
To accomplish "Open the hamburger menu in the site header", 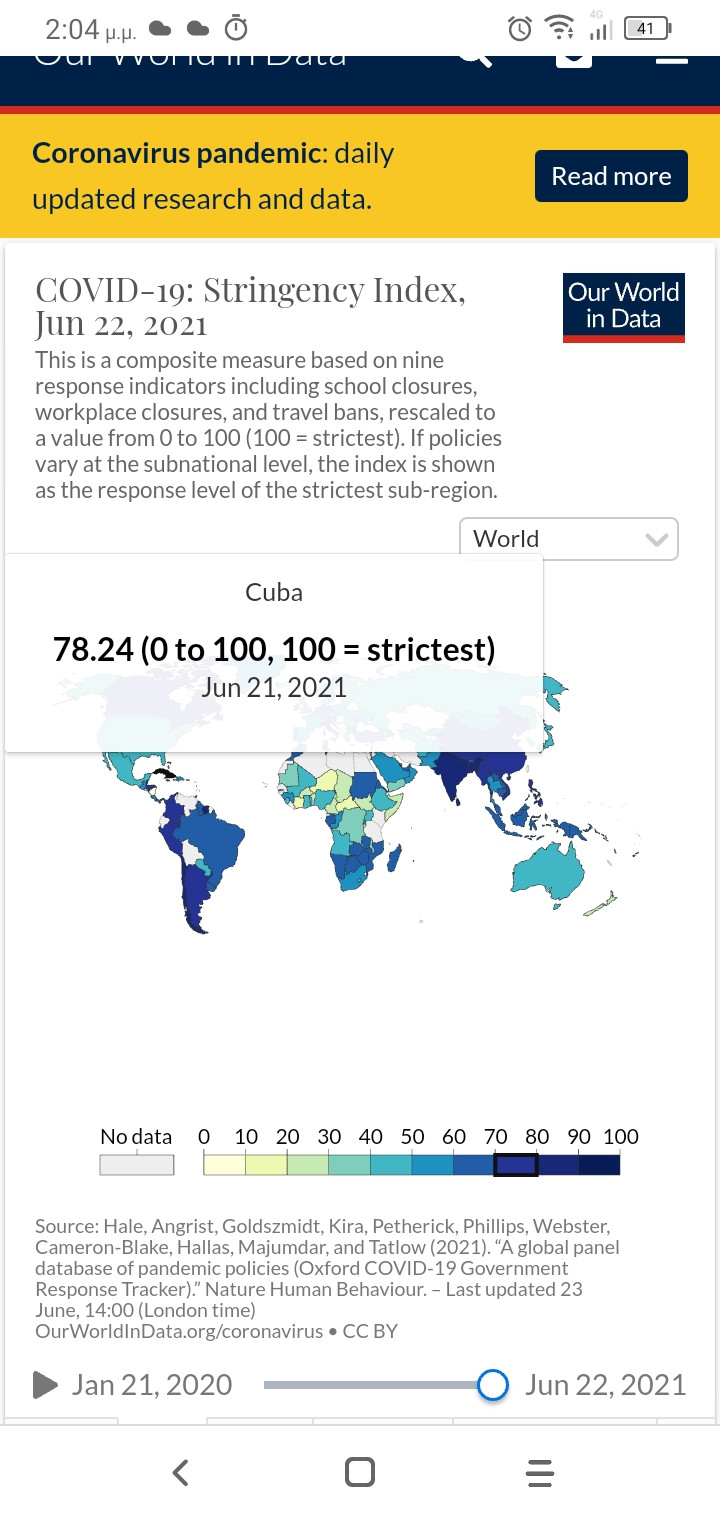I will (x=672, y=60).
